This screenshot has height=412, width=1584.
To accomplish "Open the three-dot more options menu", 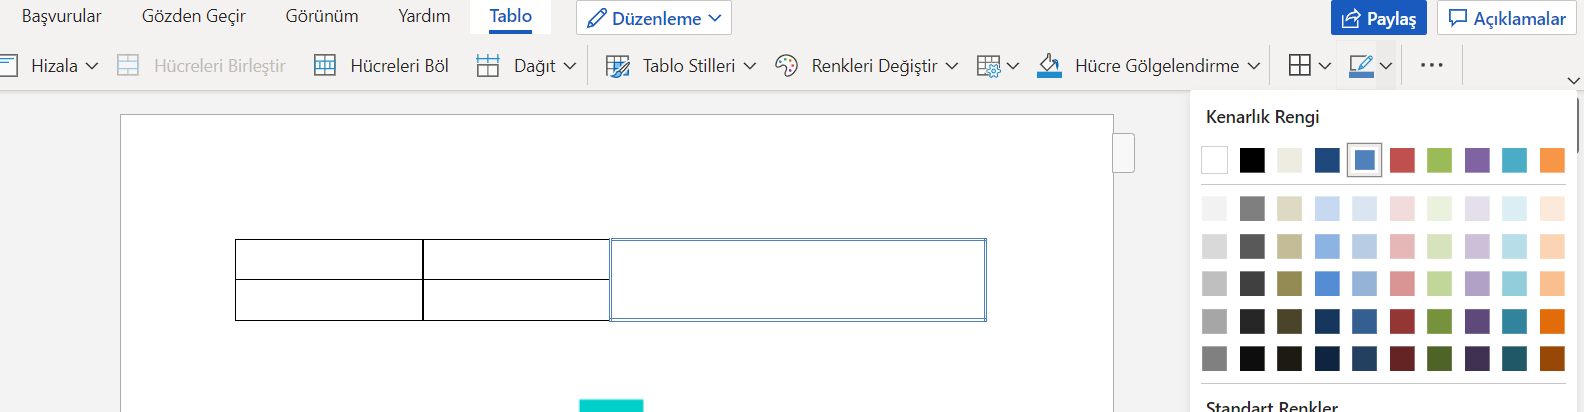I will (x=1431, y=66).
